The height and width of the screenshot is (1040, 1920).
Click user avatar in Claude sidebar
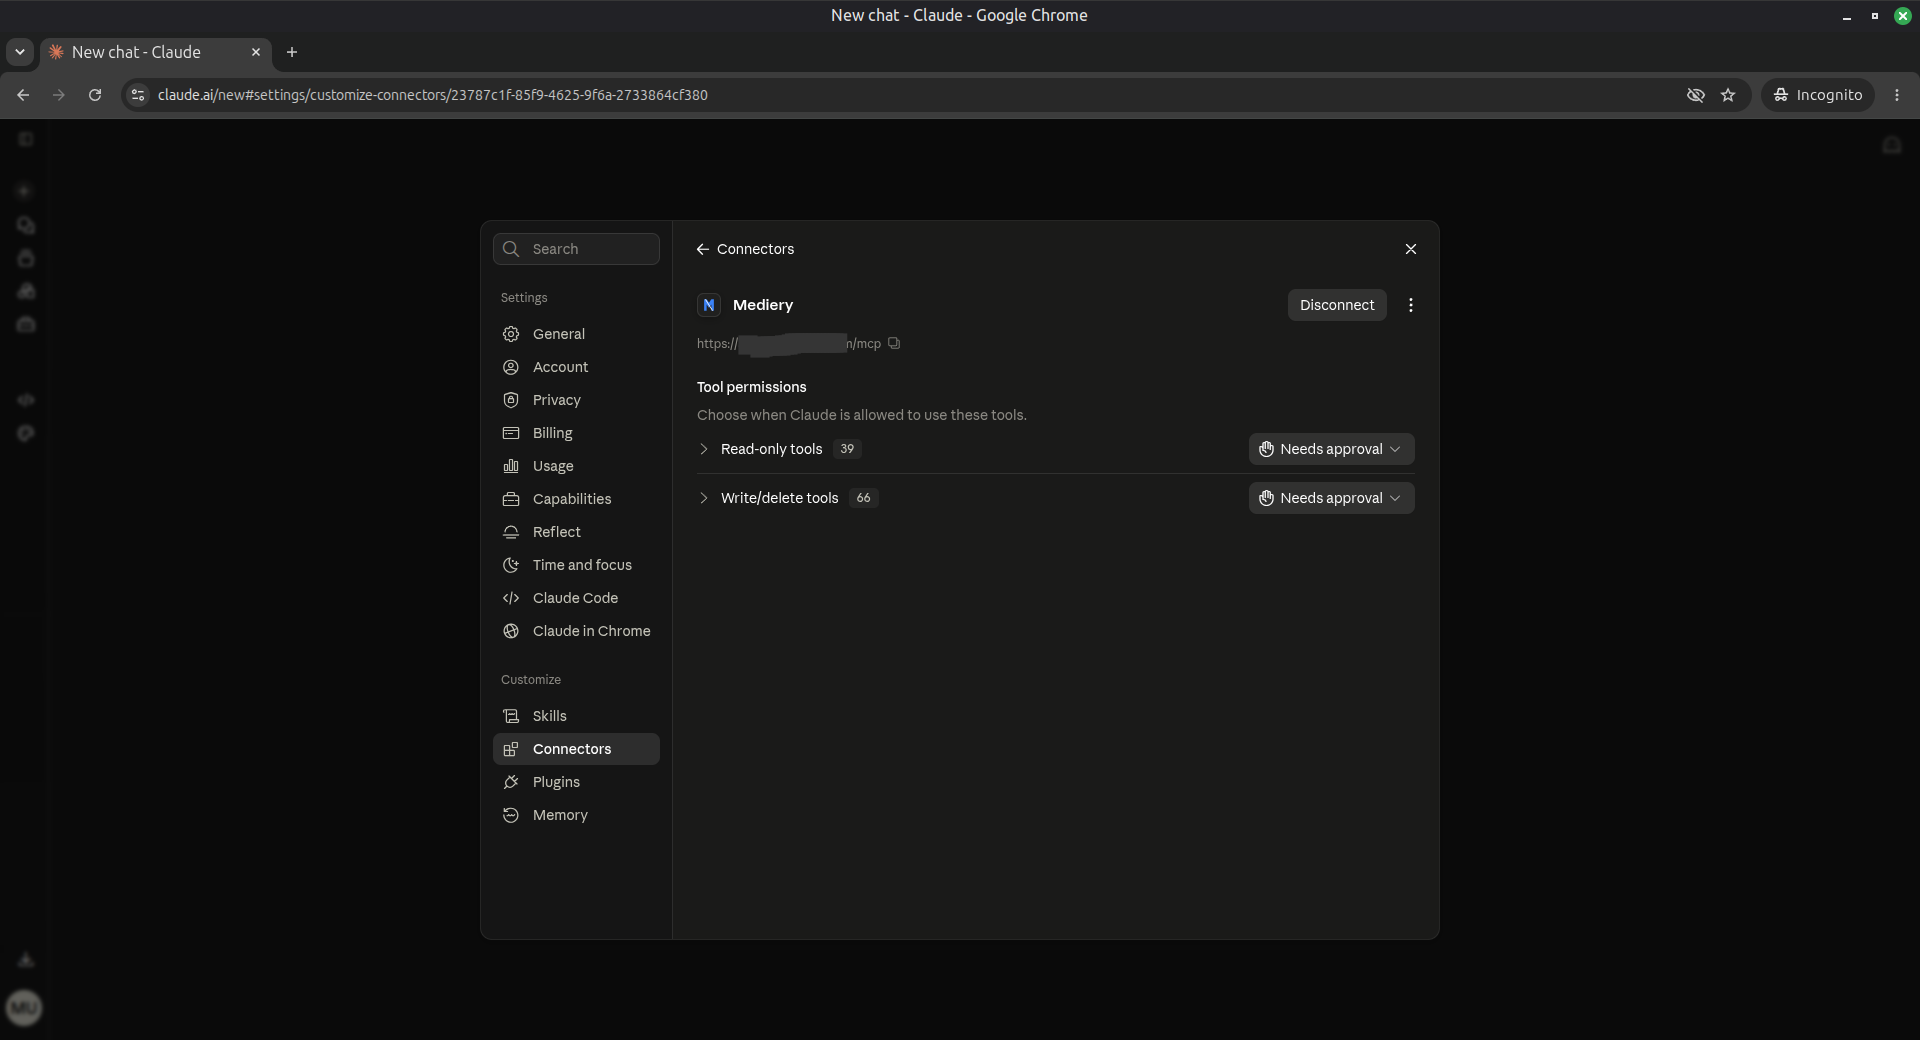click(x=24, y=1007)
